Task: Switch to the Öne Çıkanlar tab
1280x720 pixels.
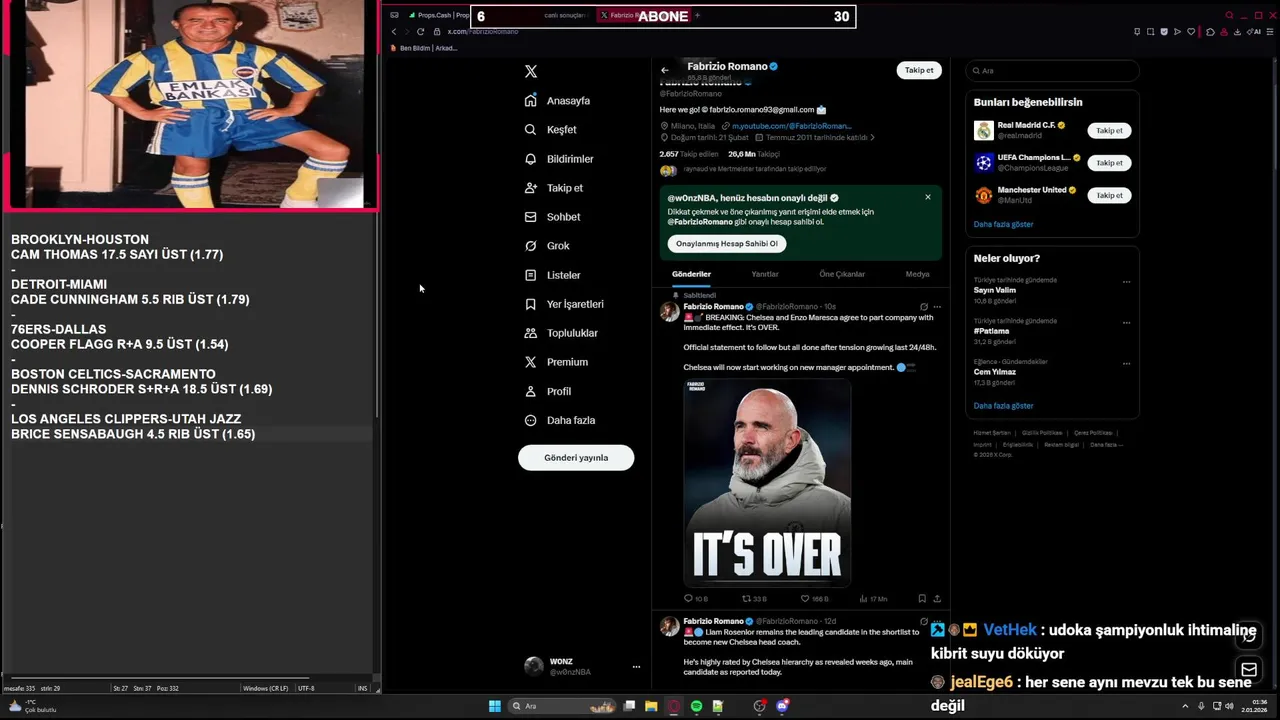Action: click(842, 274)
